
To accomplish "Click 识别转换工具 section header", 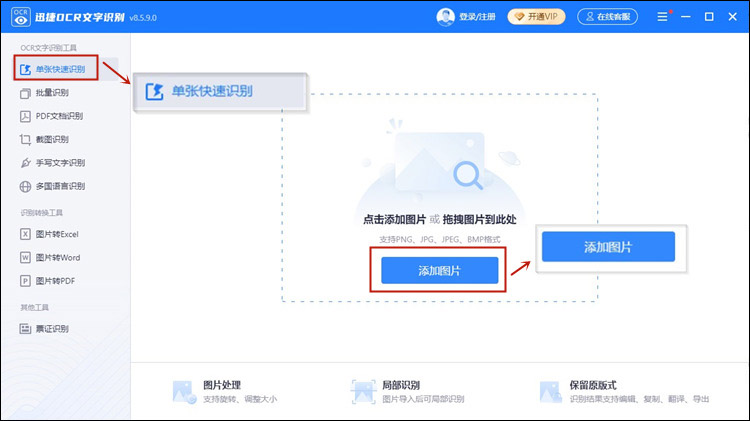I will click(42, 212).
